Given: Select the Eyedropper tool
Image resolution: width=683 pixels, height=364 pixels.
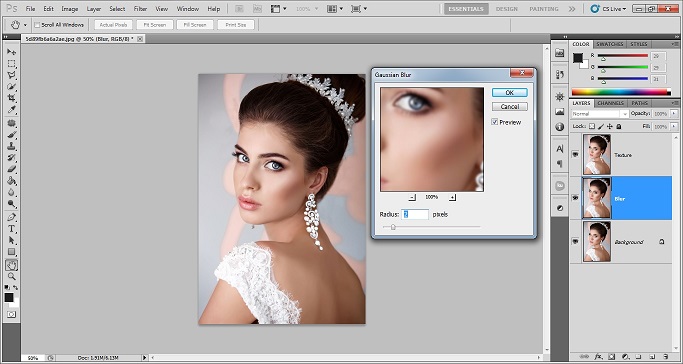Looking at the screenshot, I should (x=11, y=109).
